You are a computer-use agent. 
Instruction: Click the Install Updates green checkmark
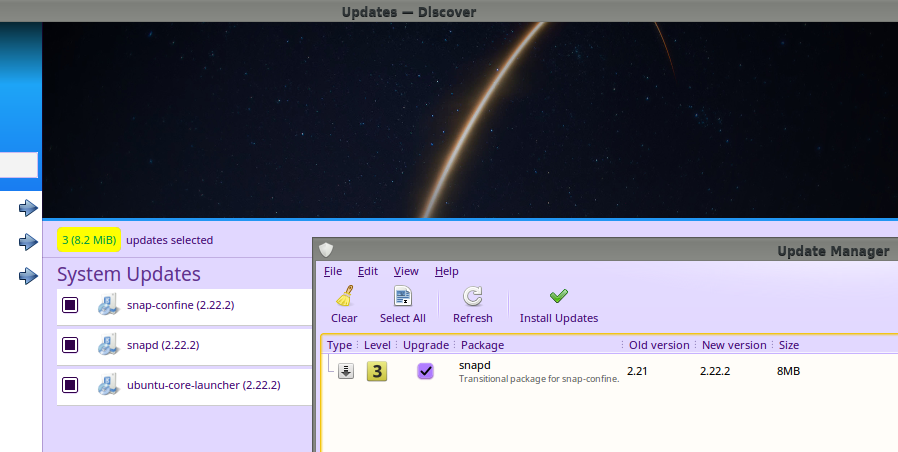(x=559, y=296)
